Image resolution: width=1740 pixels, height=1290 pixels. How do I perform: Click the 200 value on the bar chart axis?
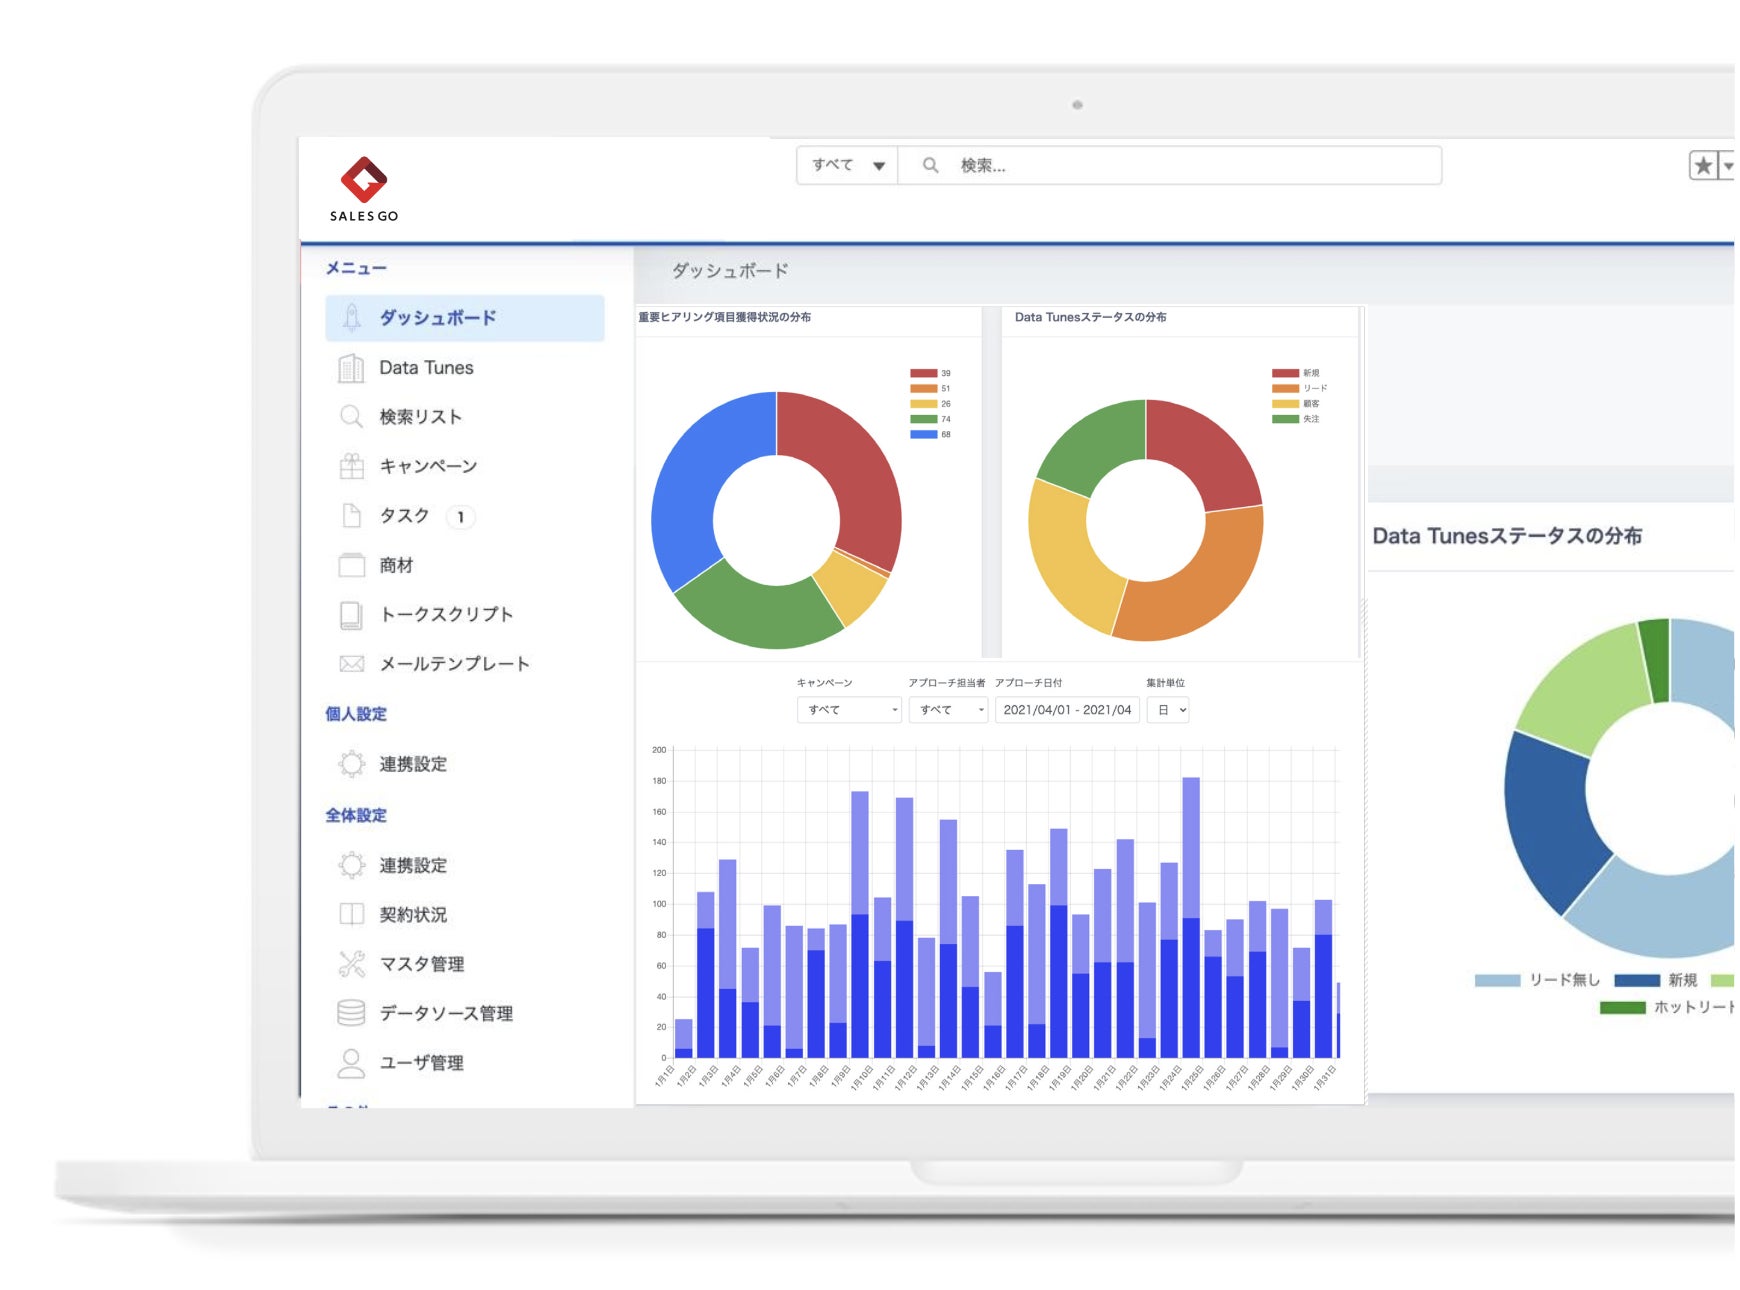click(659, 750)
